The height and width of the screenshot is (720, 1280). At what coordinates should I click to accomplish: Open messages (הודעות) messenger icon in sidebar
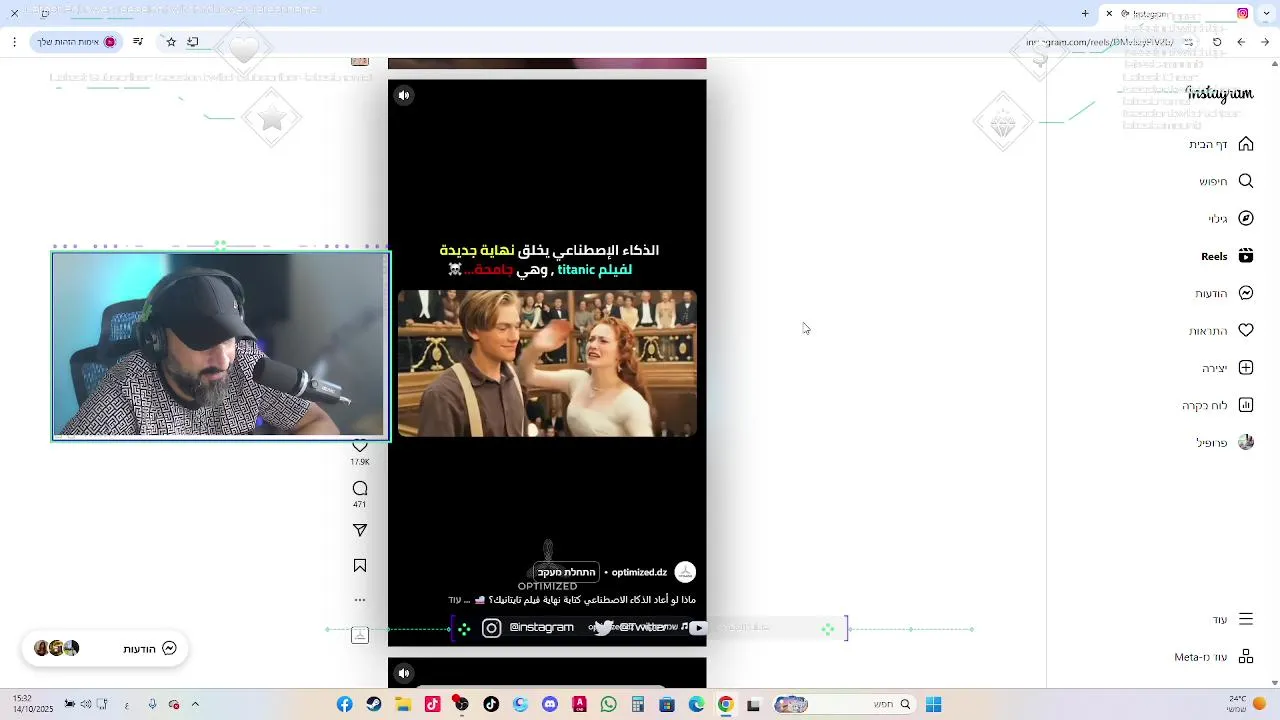[1246, 293]
